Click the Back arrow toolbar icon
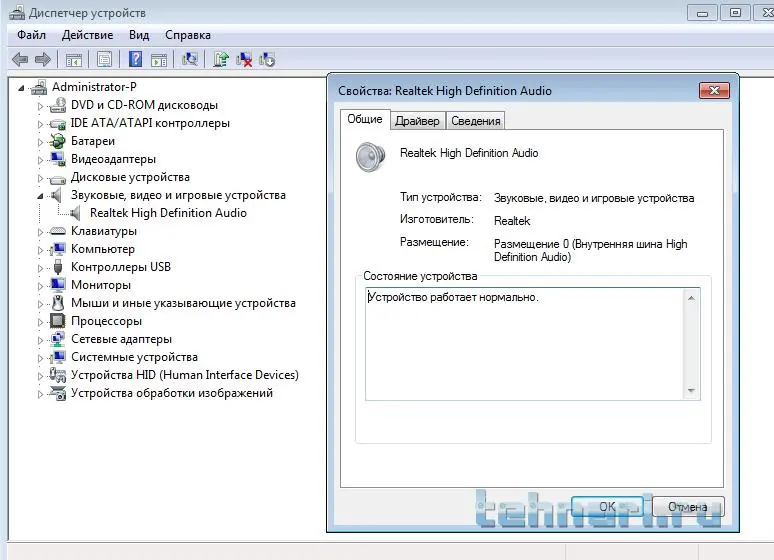Image resolution: width=774 pixels, height=560 pixels. (20, 60)
